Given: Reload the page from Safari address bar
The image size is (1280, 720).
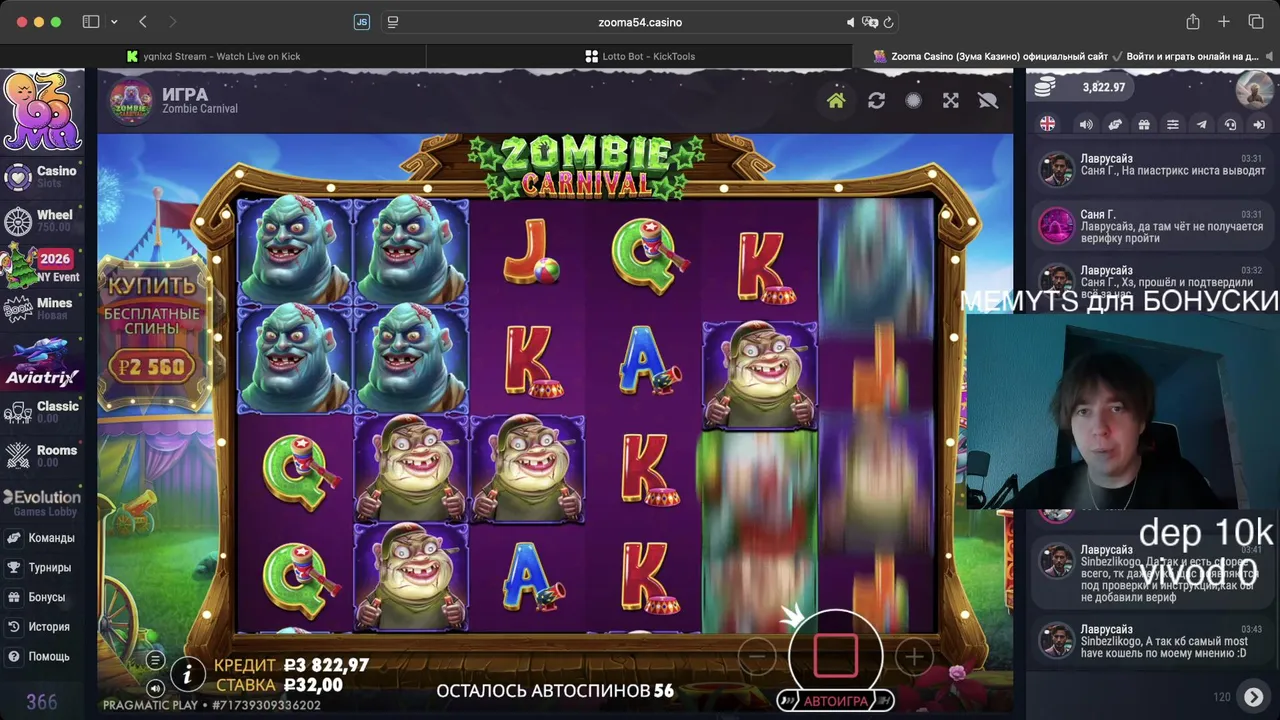Looking at the screenshot, I should point(888,22).
